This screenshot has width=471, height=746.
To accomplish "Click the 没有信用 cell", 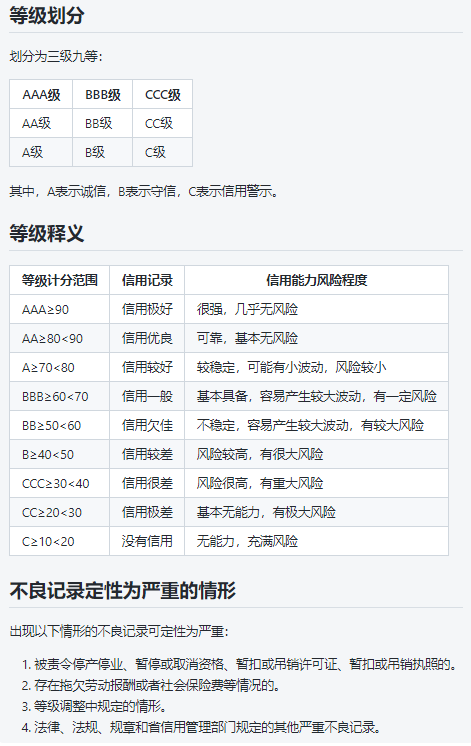I will [147, 541].
